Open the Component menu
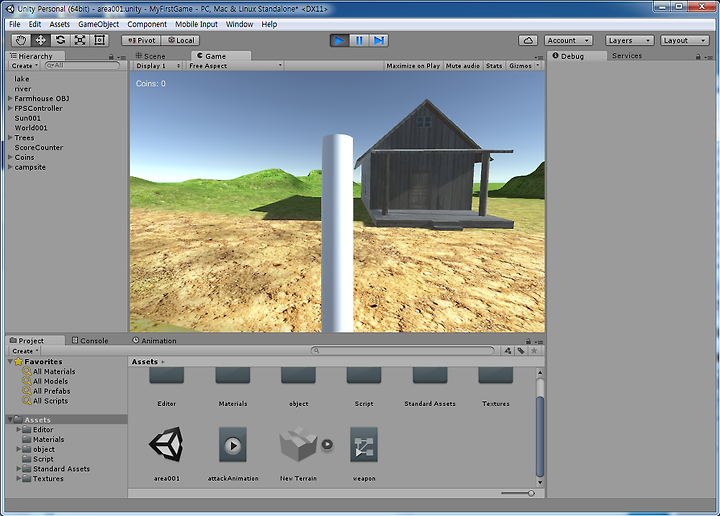The image size is (720, 516). pos(147,24)
